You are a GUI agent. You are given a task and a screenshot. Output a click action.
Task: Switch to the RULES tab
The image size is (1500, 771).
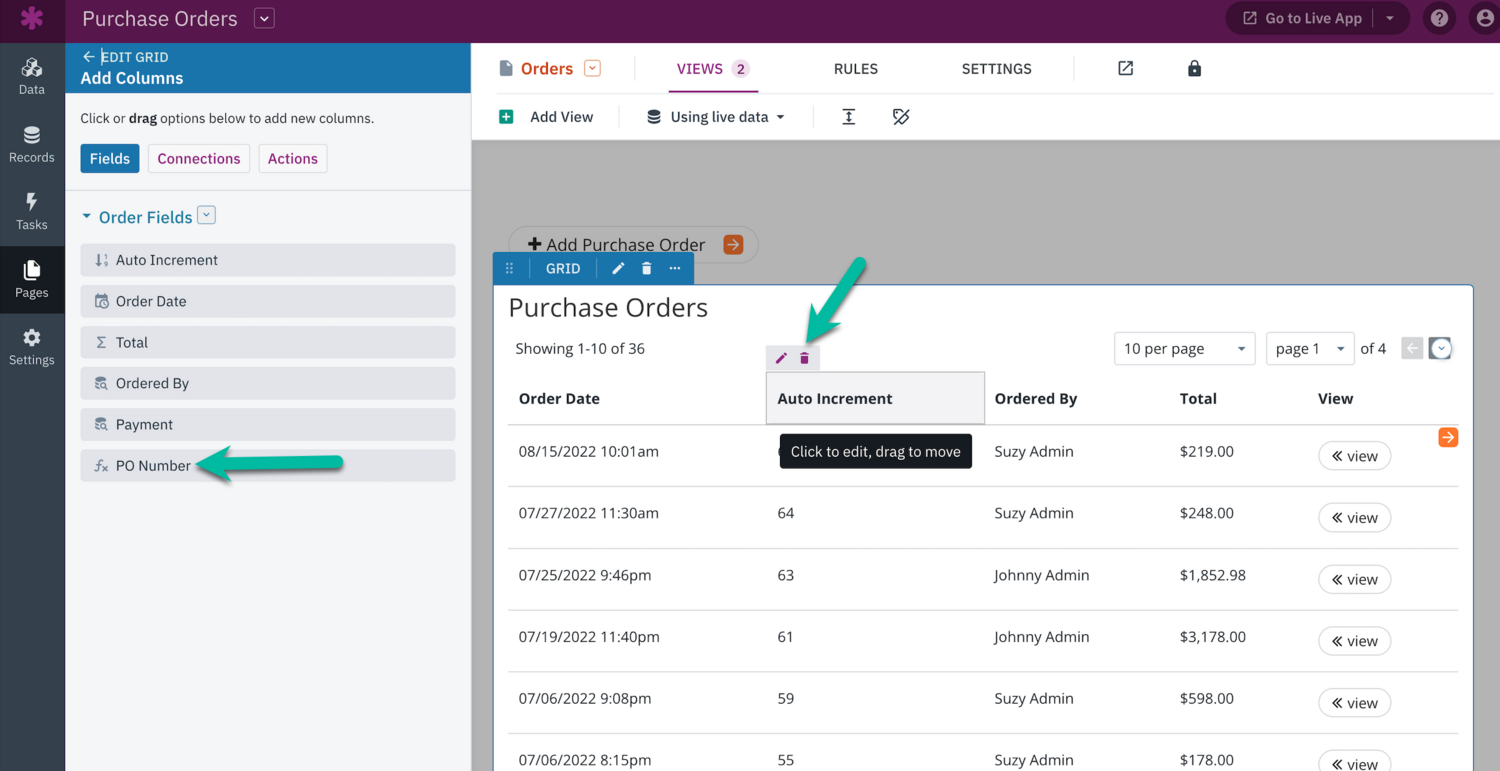[x=855, y=69]
